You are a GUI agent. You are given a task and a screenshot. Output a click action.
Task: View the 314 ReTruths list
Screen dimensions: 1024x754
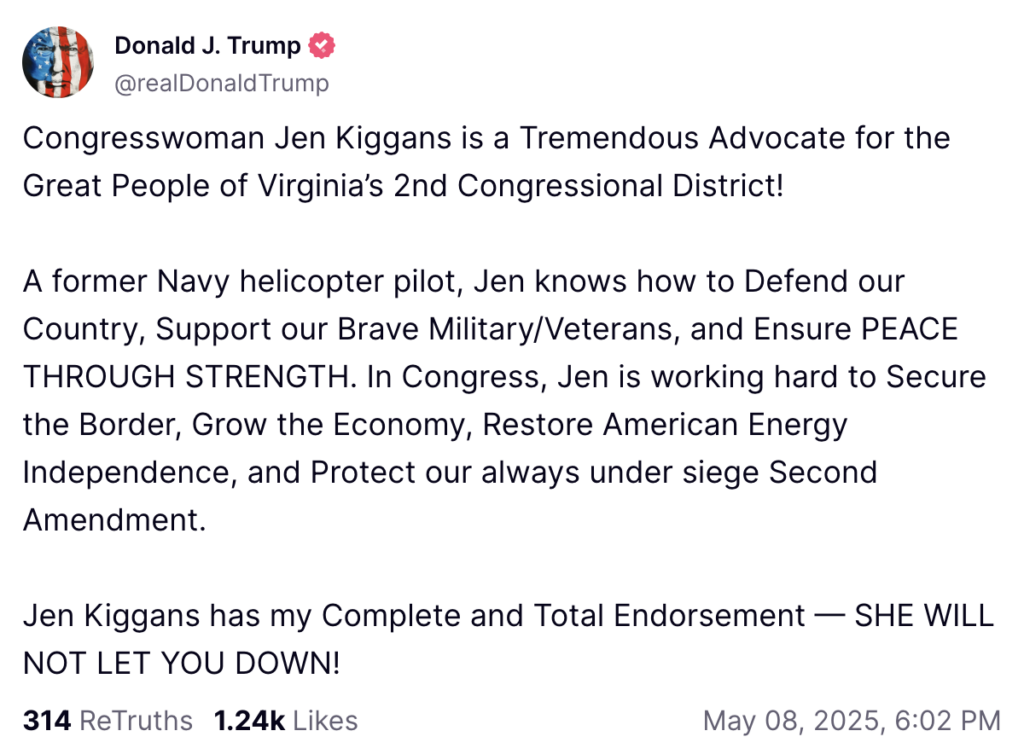point(107,720)
